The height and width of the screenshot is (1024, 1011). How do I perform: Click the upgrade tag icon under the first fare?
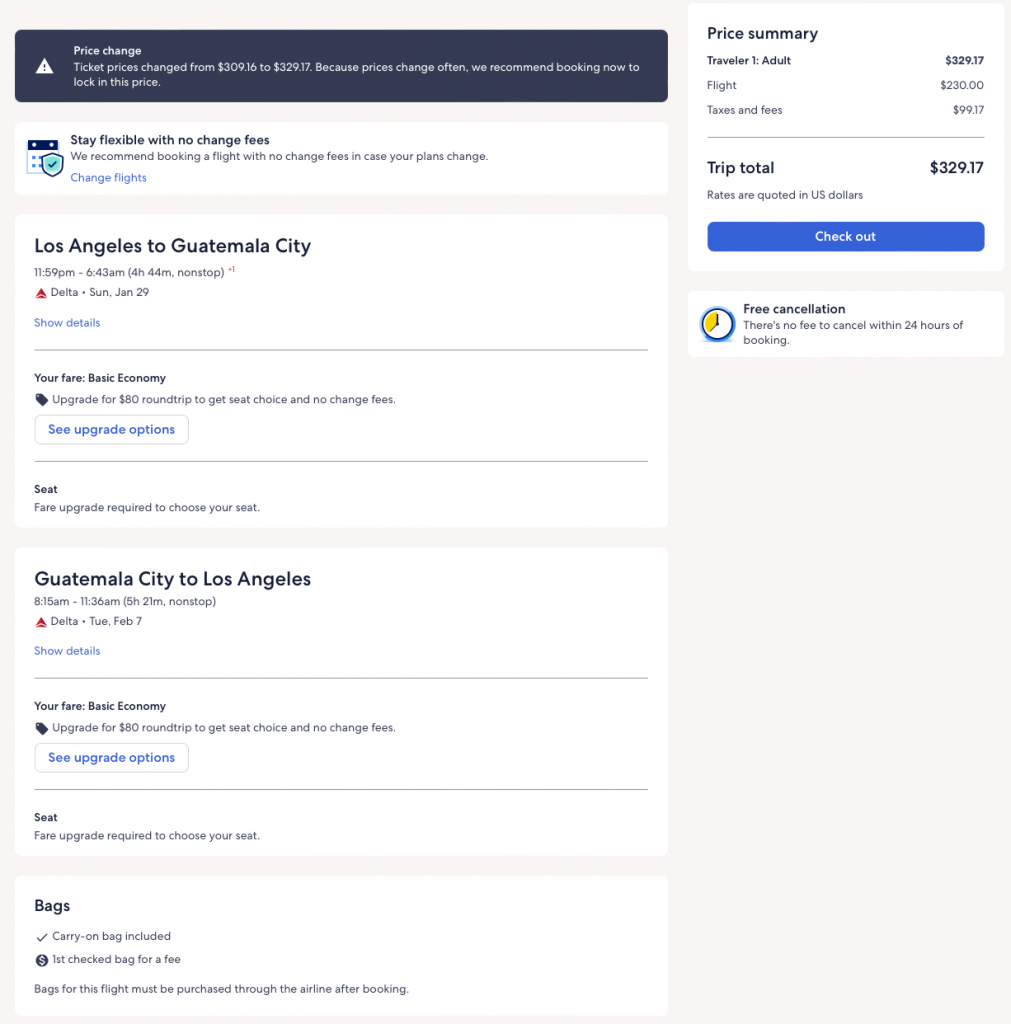point(41,400)
